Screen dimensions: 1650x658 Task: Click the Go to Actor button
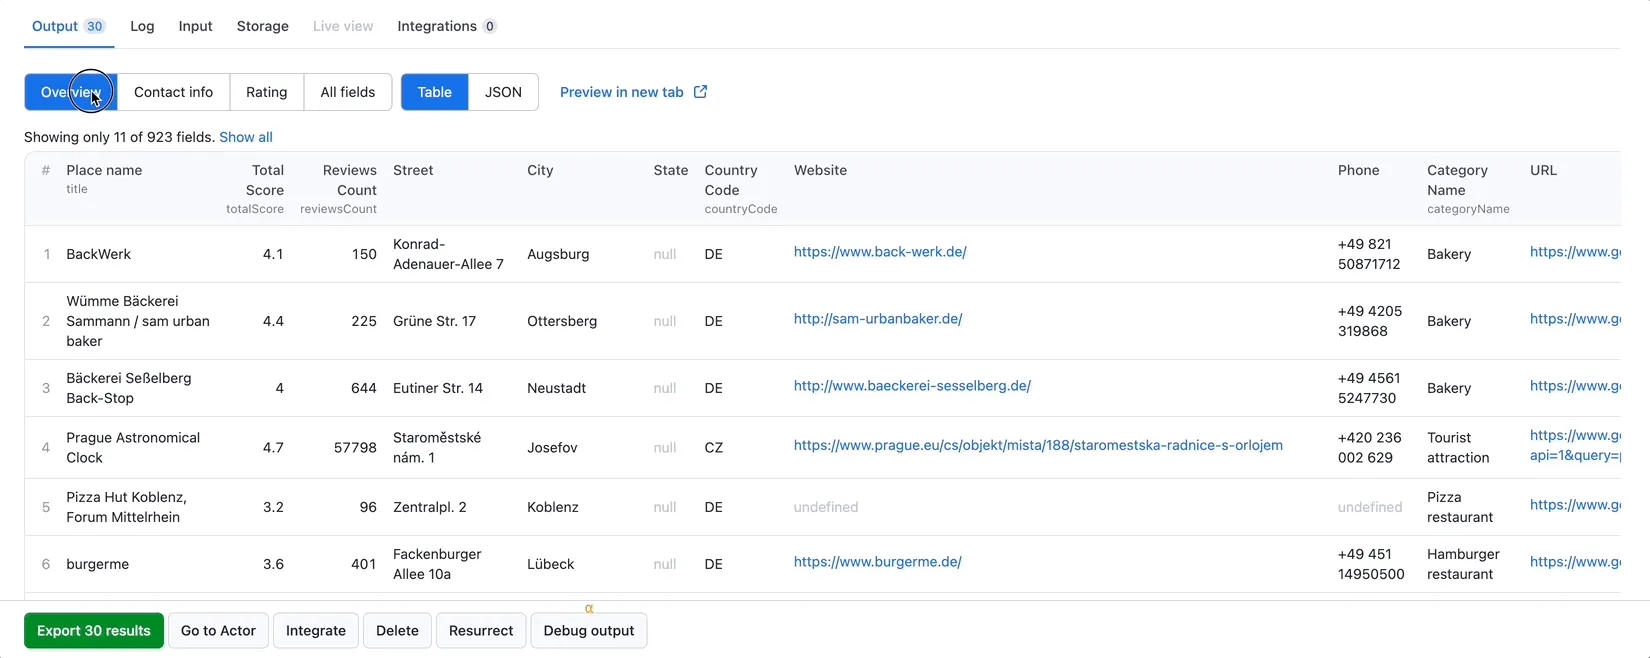[x=218, y=631]
